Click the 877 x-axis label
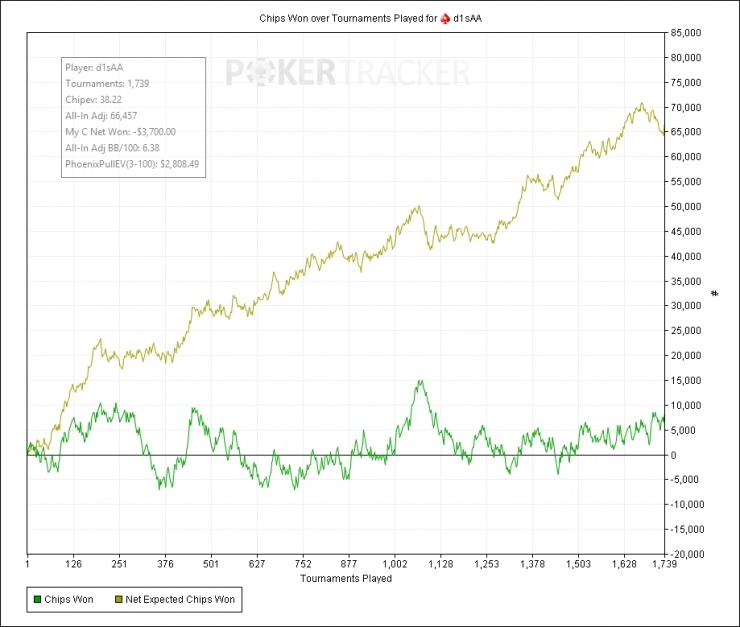 pyautogui.click(x=349, y=564)
